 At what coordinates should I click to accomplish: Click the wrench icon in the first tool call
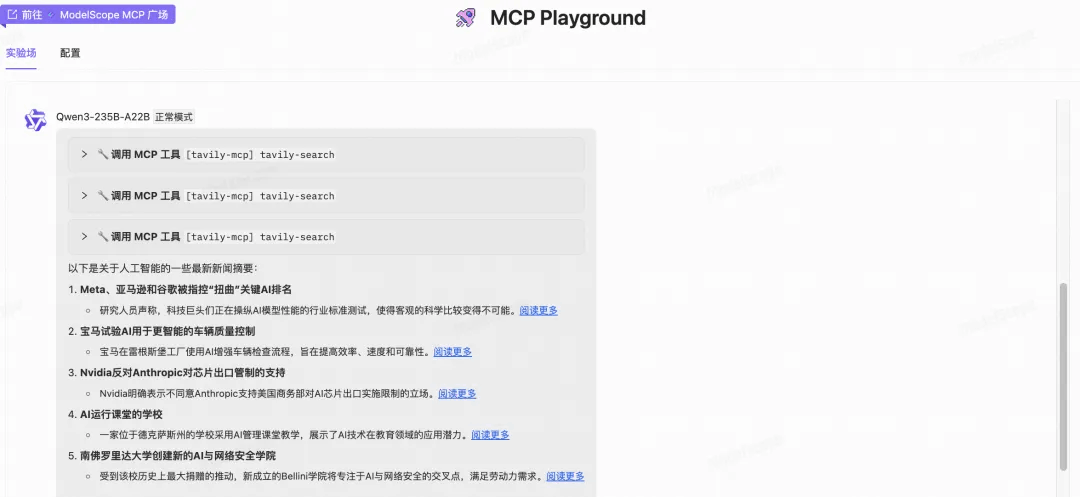coord(103,154)
